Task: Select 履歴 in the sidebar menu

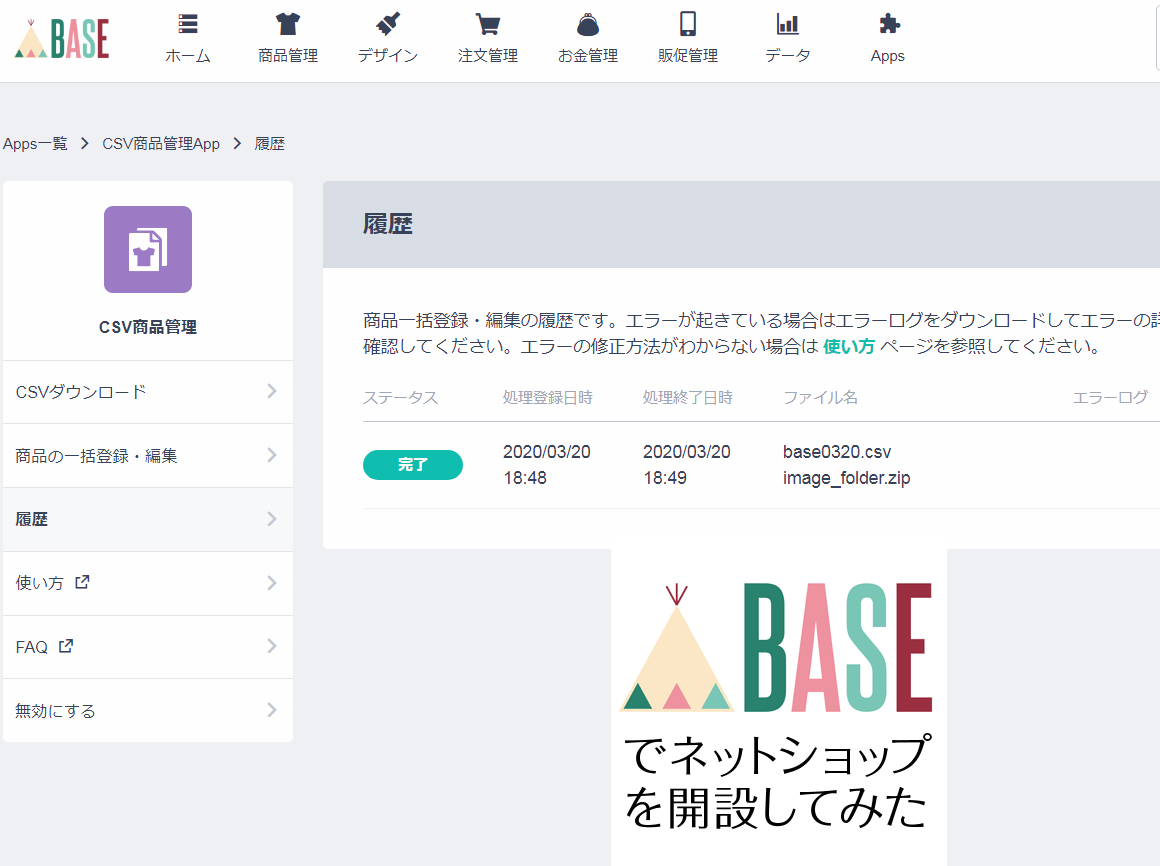Action: pos(32,519)
